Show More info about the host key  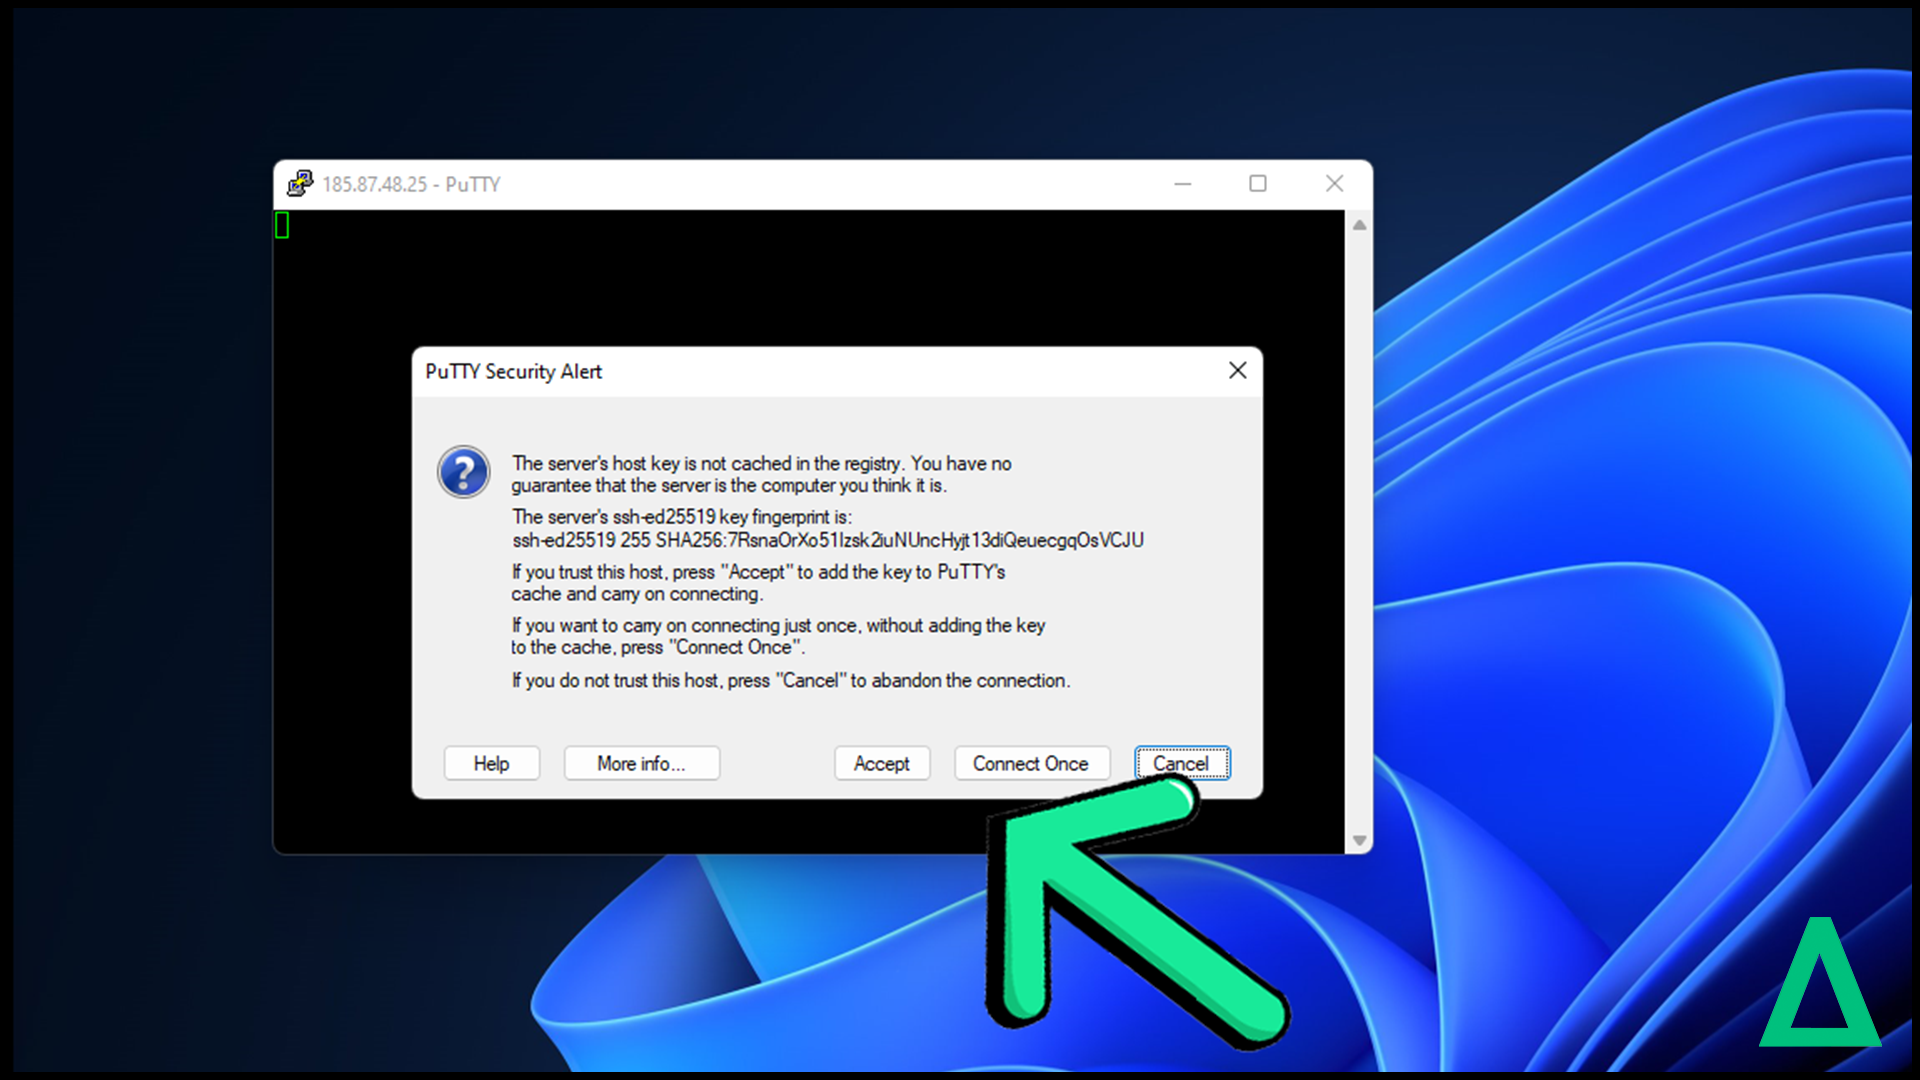[641, 763]
